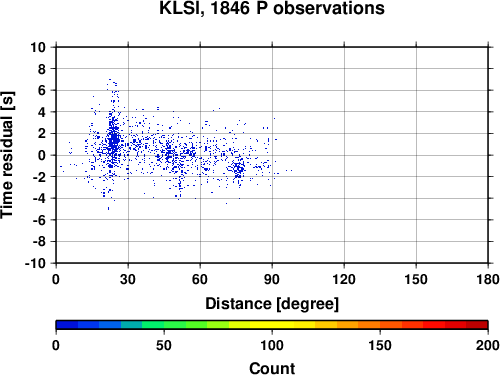Viewport: 500px width, 375px height.
Task: Click the y-axis tick label '10'
Action: point(38,47)
